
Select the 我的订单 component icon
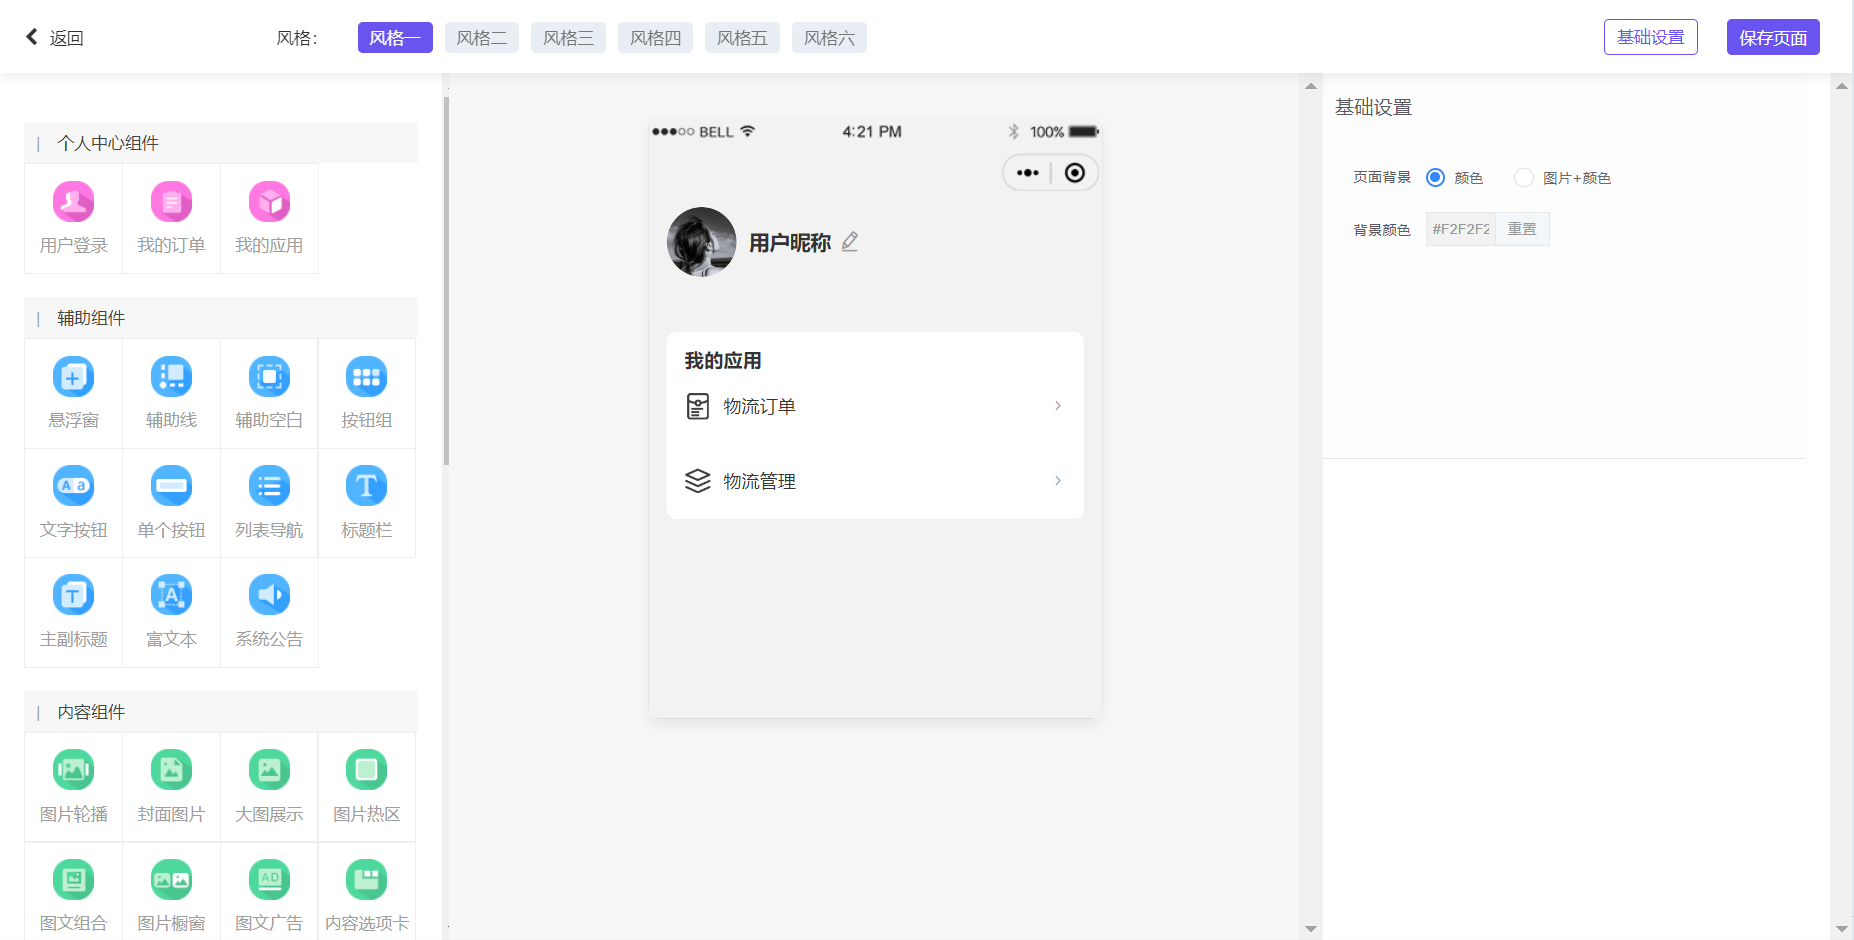tap(171, 203)
